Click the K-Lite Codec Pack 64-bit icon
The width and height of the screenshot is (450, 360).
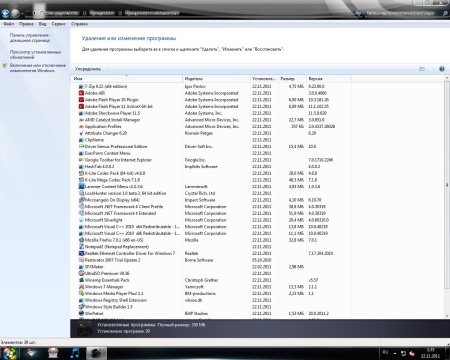coord(81,173)
